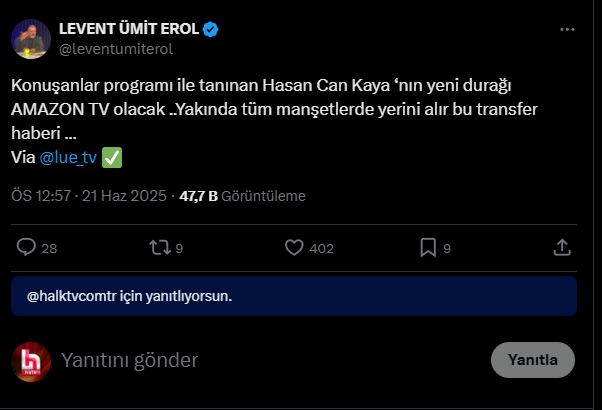Follow the @lue_tv mention link
This screenshot has height=410, width=602.
(68, 157)
